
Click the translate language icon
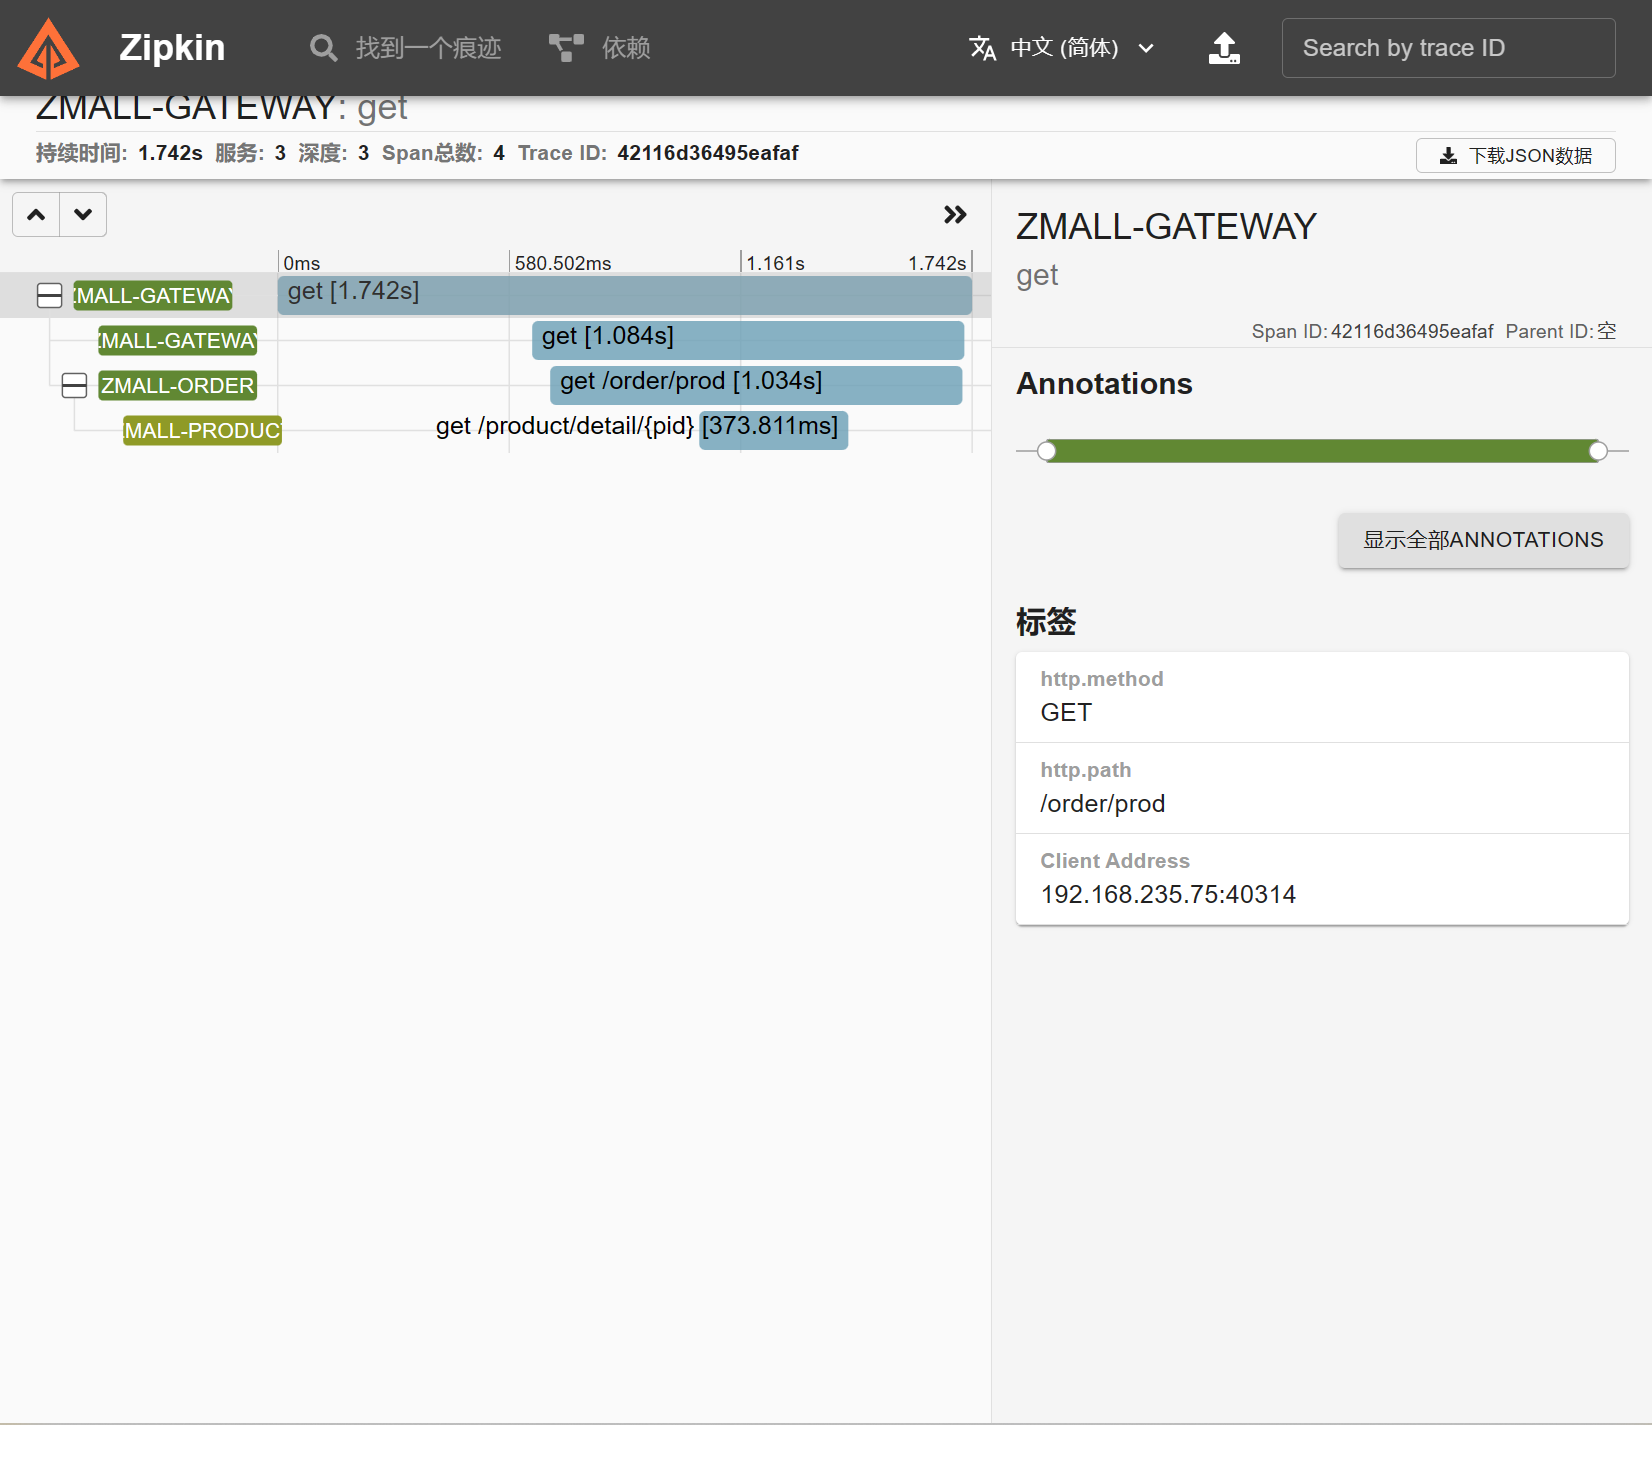(x=982, y=48)
